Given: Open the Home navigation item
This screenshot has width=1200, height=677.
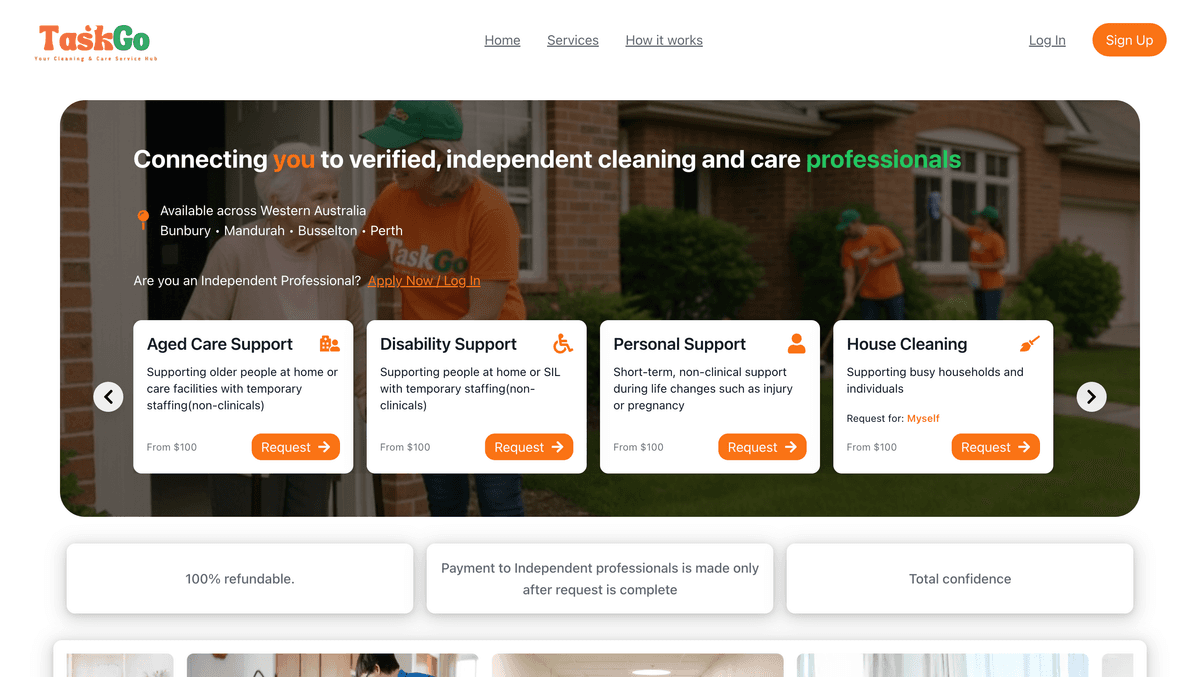Looking at the screenshot, I should point(502,41).
